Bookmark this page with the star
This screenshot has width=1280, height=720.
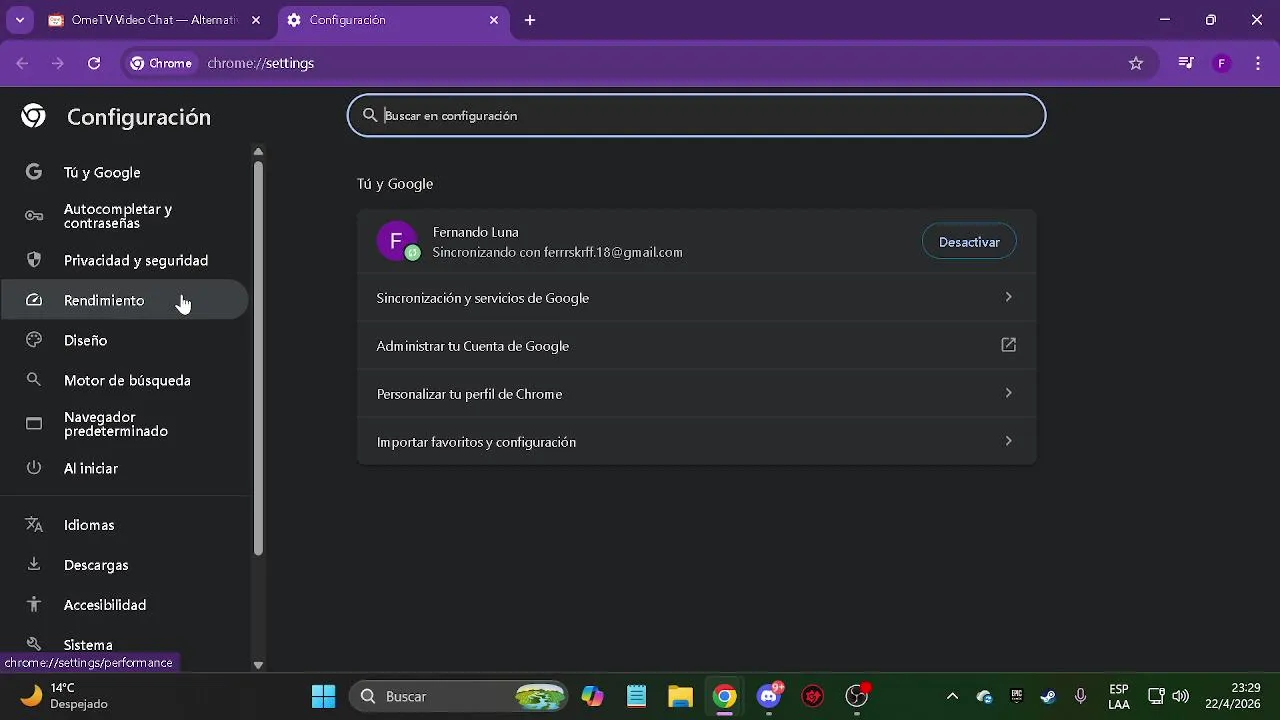click(x=1136, y=63)
